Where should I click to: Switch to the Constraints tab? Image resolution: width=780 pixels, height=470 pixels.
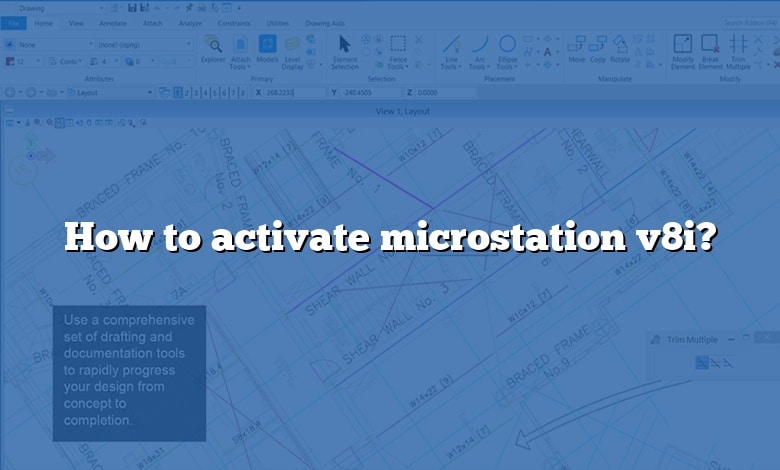point(234,23)
